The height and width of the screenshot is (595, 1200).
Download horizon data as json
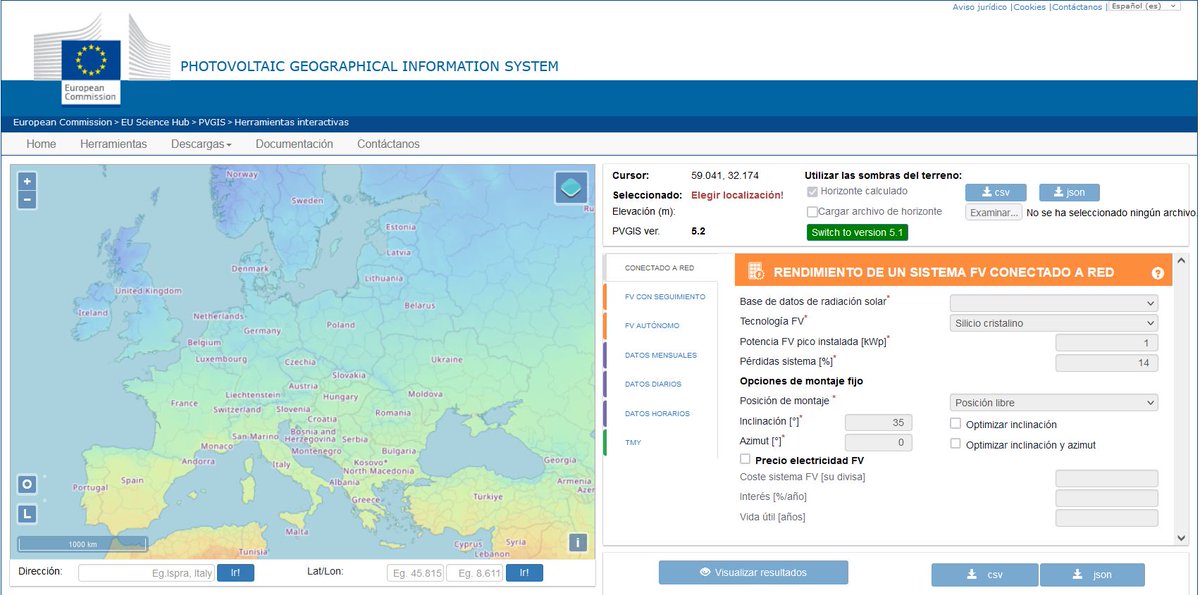click(x=1069, y=193)
